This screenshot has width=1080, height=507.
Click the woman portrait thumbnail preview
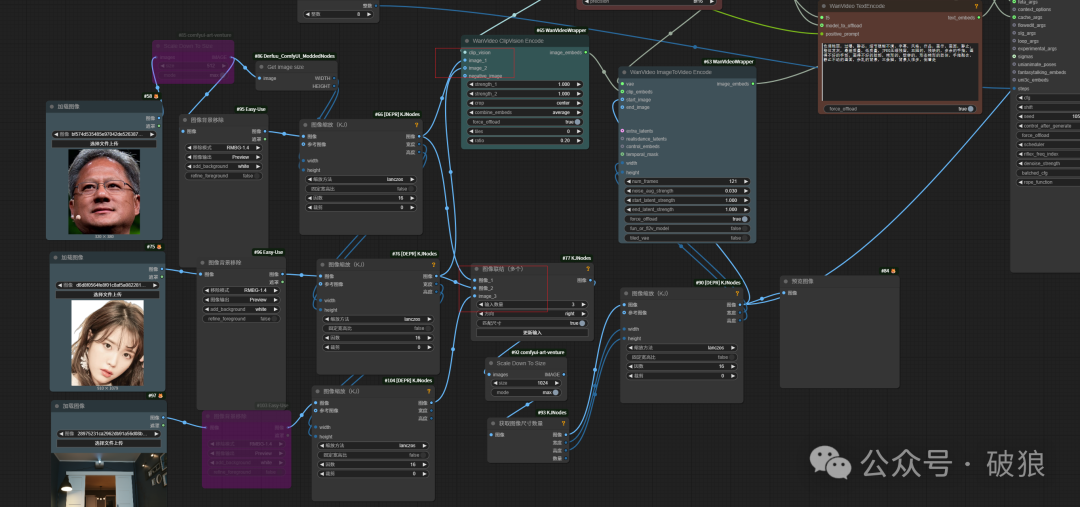(x=107, y=342)
